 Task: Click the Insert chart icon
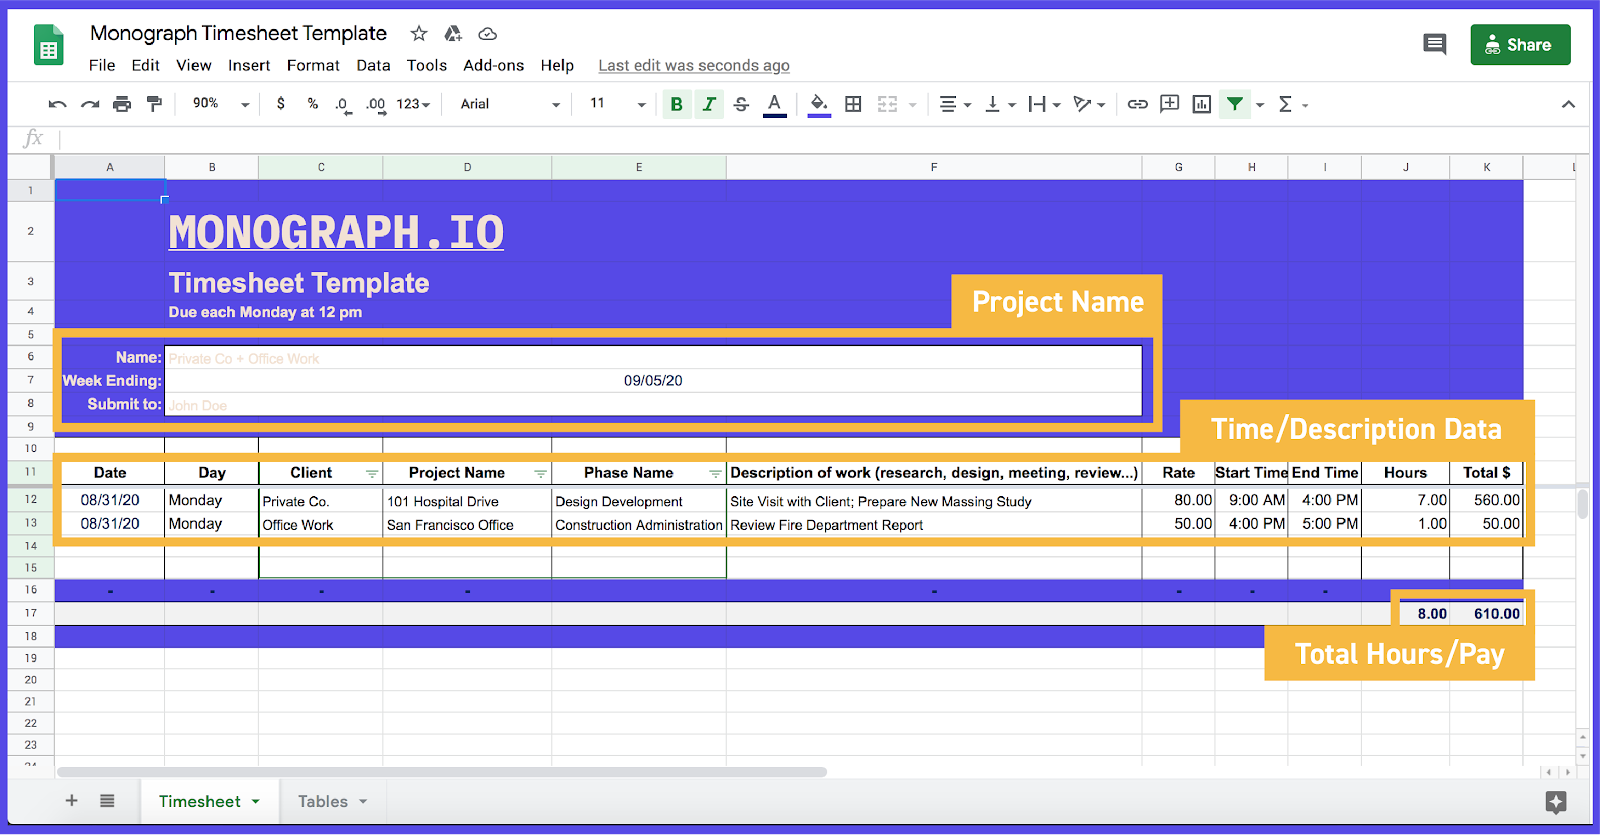(x=1202, y=104)
